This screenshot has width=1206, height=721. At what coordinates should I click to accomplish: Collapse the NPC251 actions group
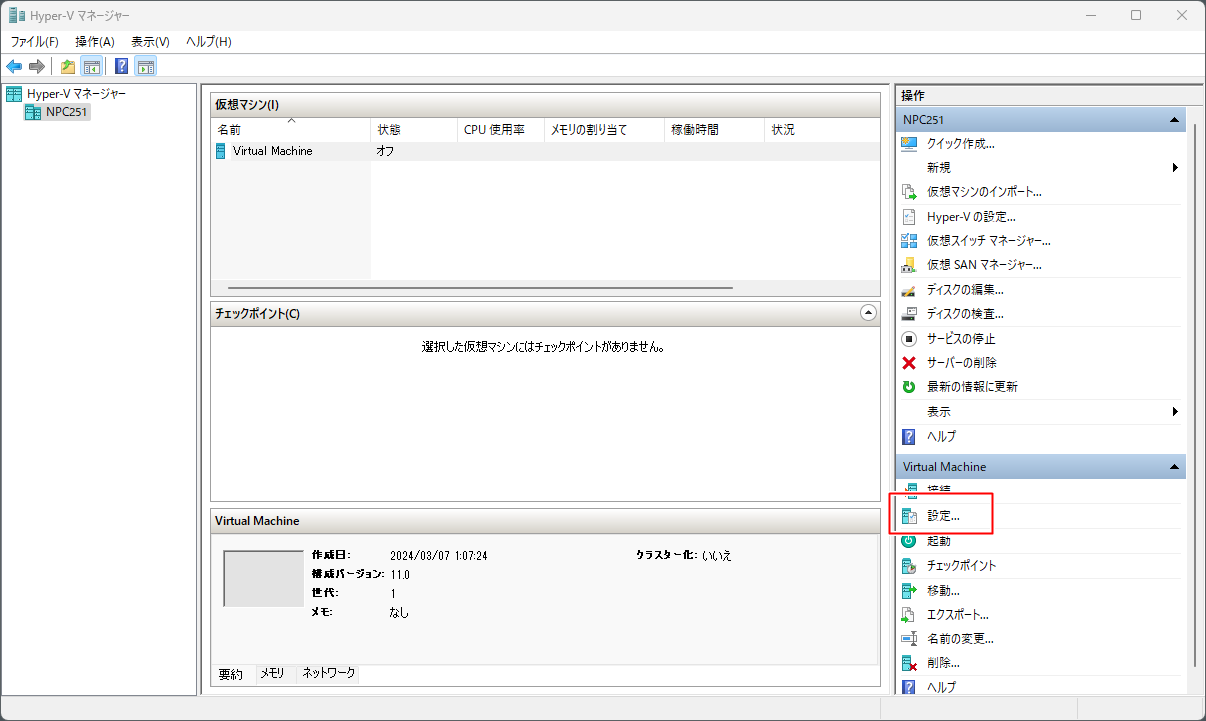[x=1173, y=120]
